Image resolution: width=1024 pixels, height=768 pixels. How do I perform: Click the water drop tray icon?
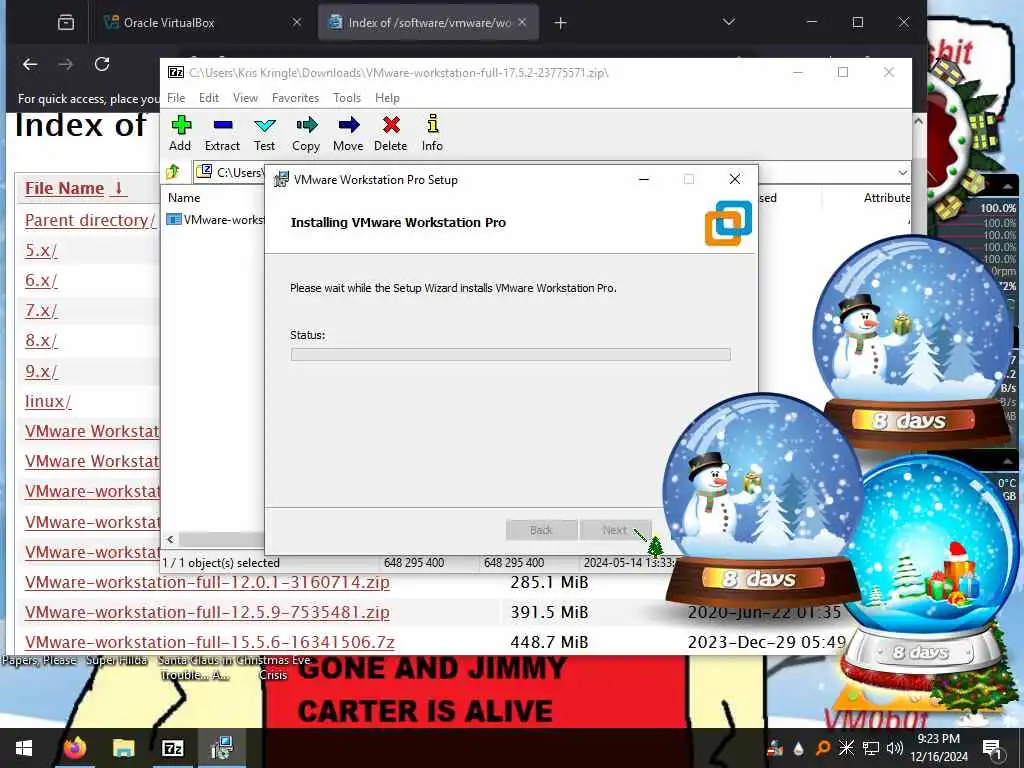799,749
